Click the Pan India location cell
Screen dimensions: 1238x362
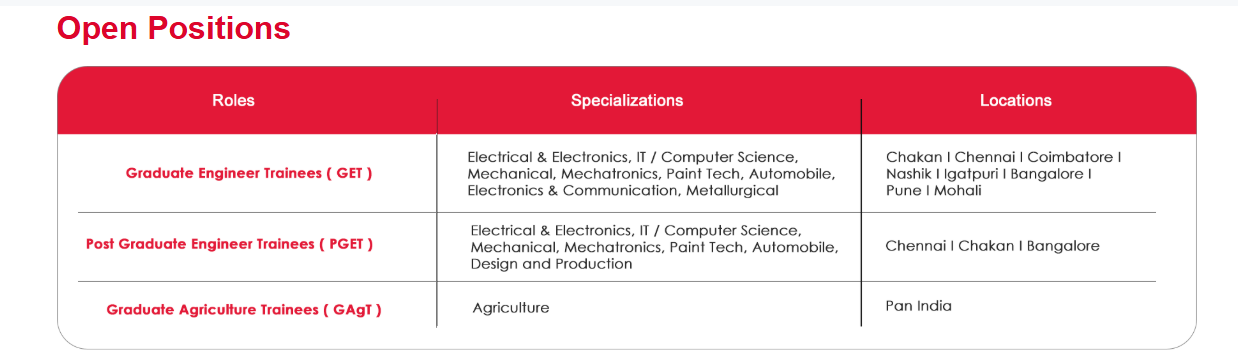coord(918,306)
